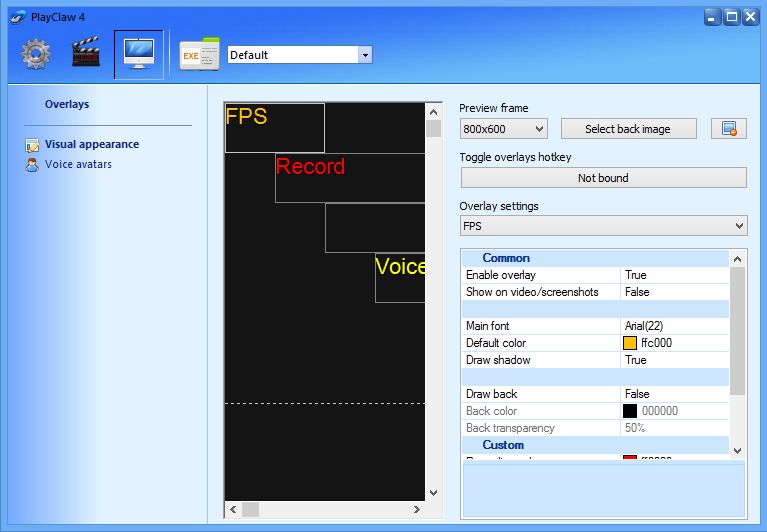
Task: Open the gear settings tab
Action: (x=36, y=54)
